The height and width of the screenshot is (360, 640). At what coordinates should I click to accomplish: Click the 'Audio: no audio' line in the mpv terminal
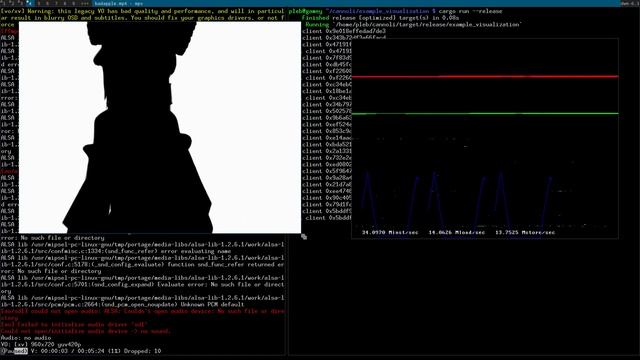pyautogui.click(x=26, y=338)
